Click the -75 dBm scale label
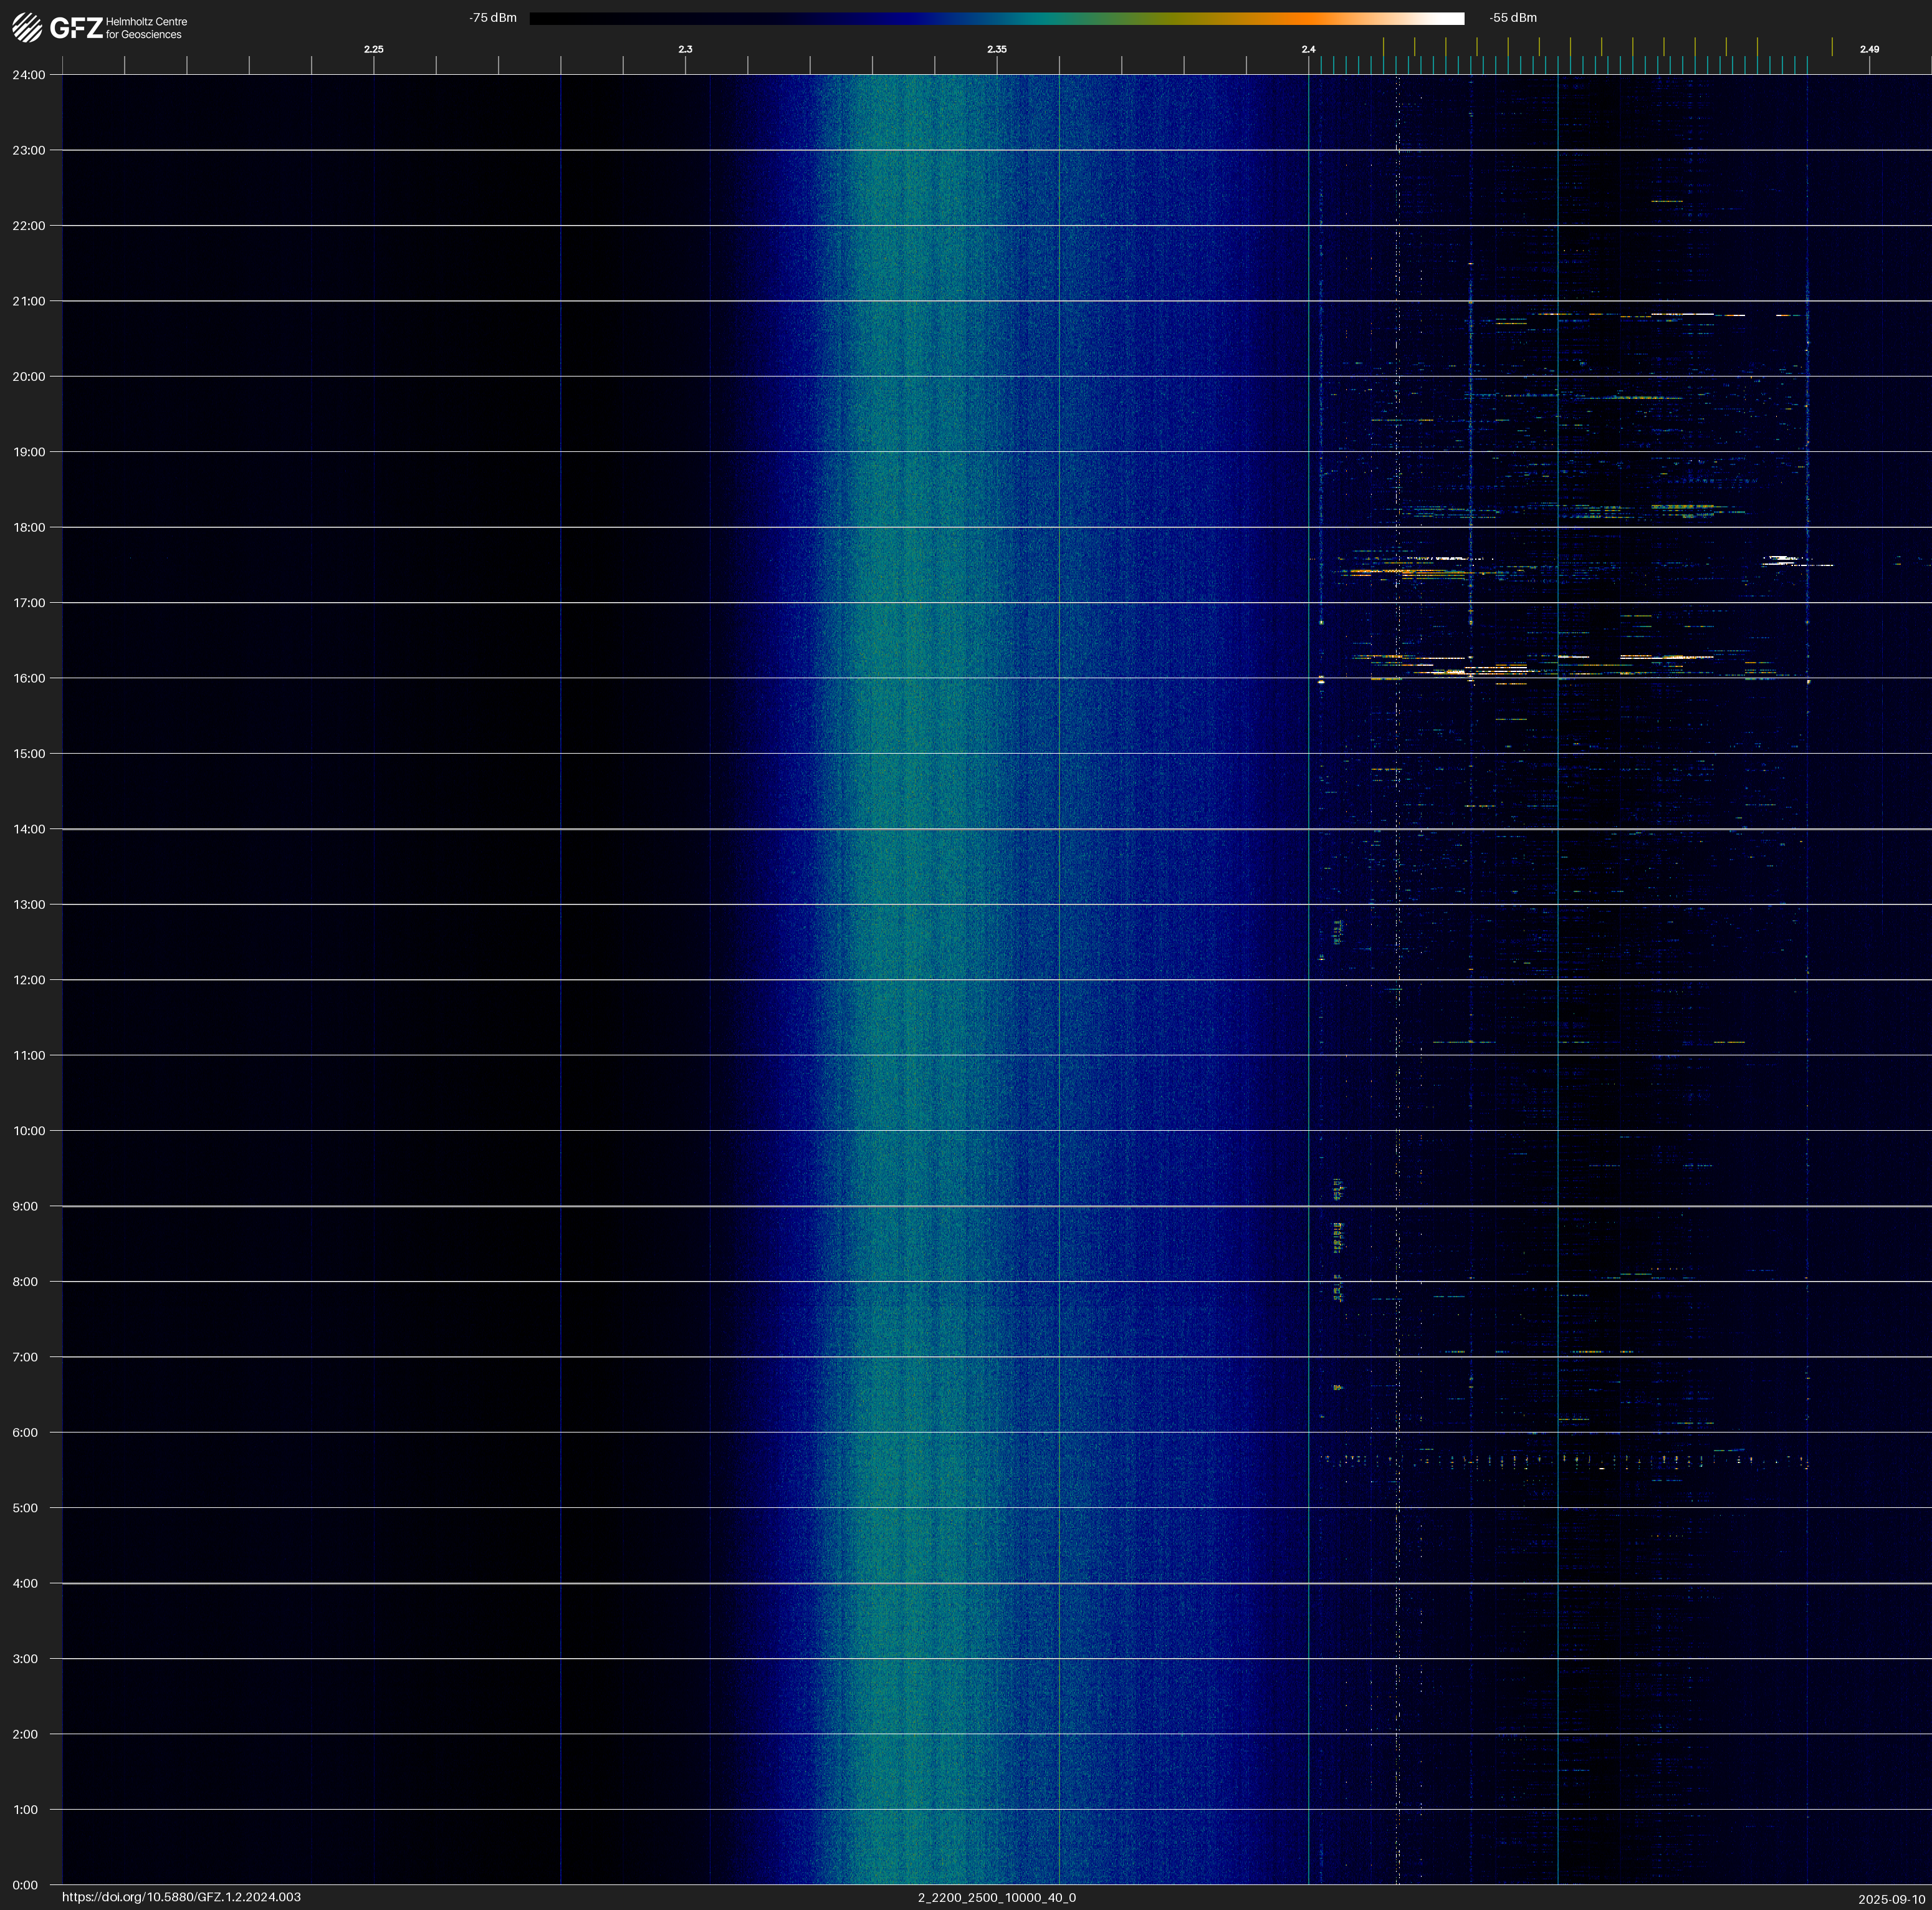This screenshot has height=1910, width=1932. [493, 18]
